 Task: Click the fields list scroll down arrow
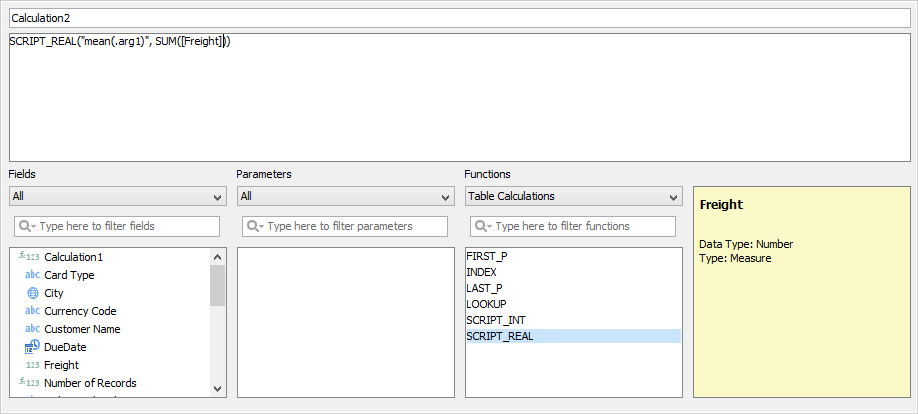217,387
